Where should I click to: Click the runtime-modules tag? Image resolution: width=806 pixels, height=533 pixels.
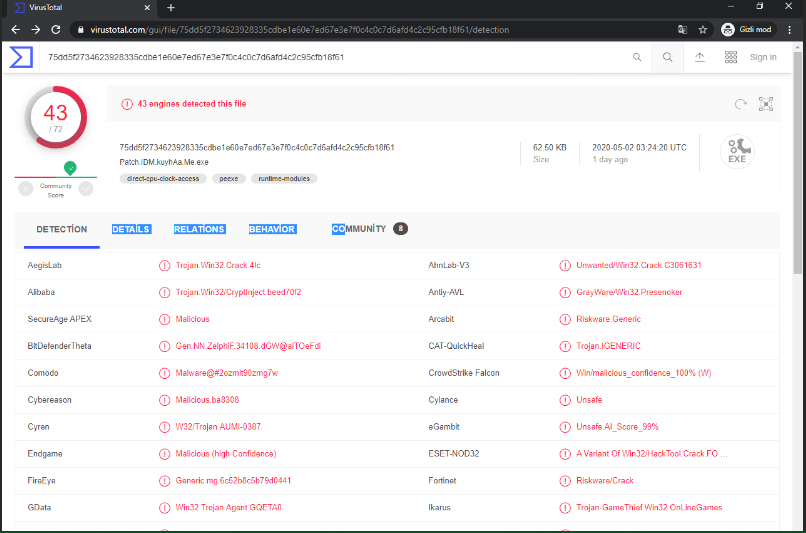pos(284,178)
